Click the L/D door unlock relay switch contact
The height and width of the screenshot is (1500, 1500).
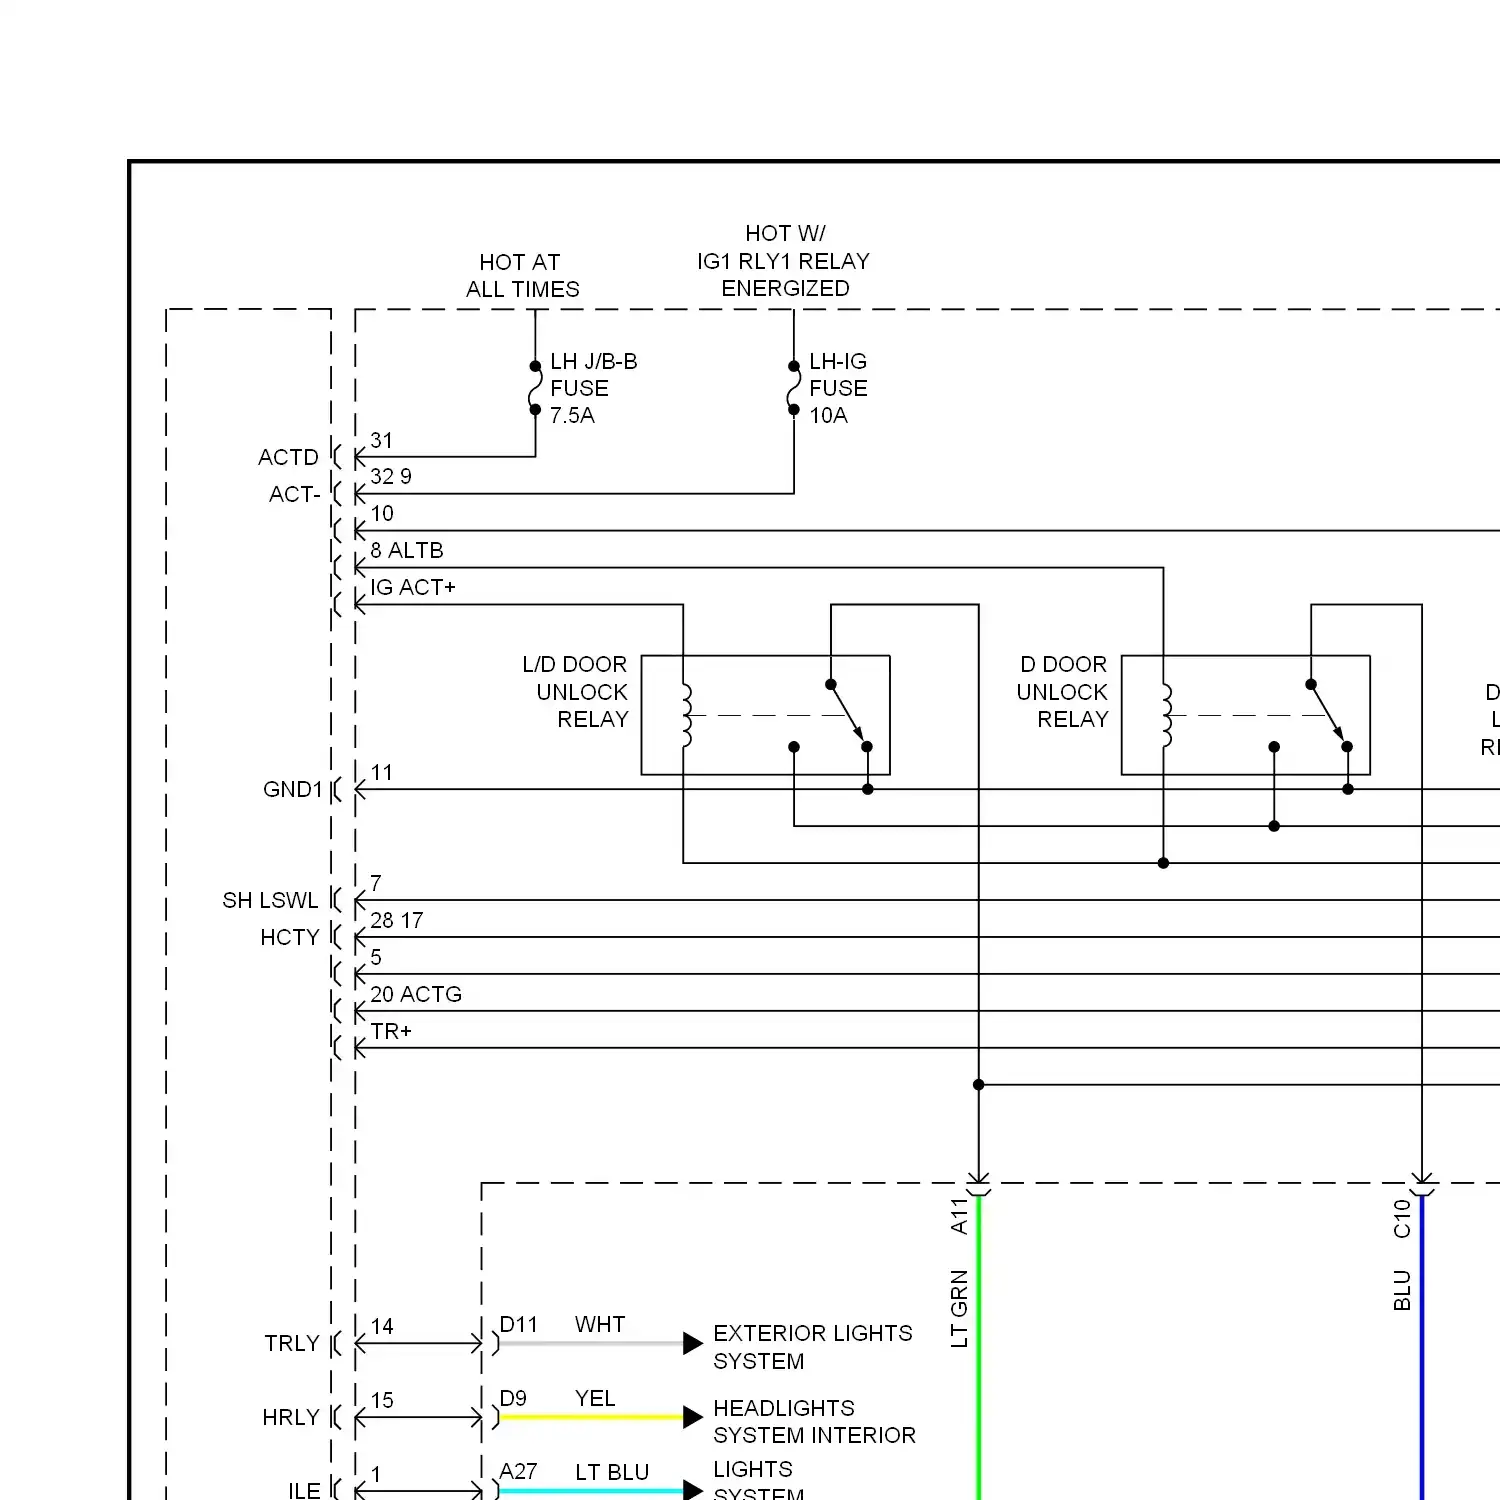(848, 715)
